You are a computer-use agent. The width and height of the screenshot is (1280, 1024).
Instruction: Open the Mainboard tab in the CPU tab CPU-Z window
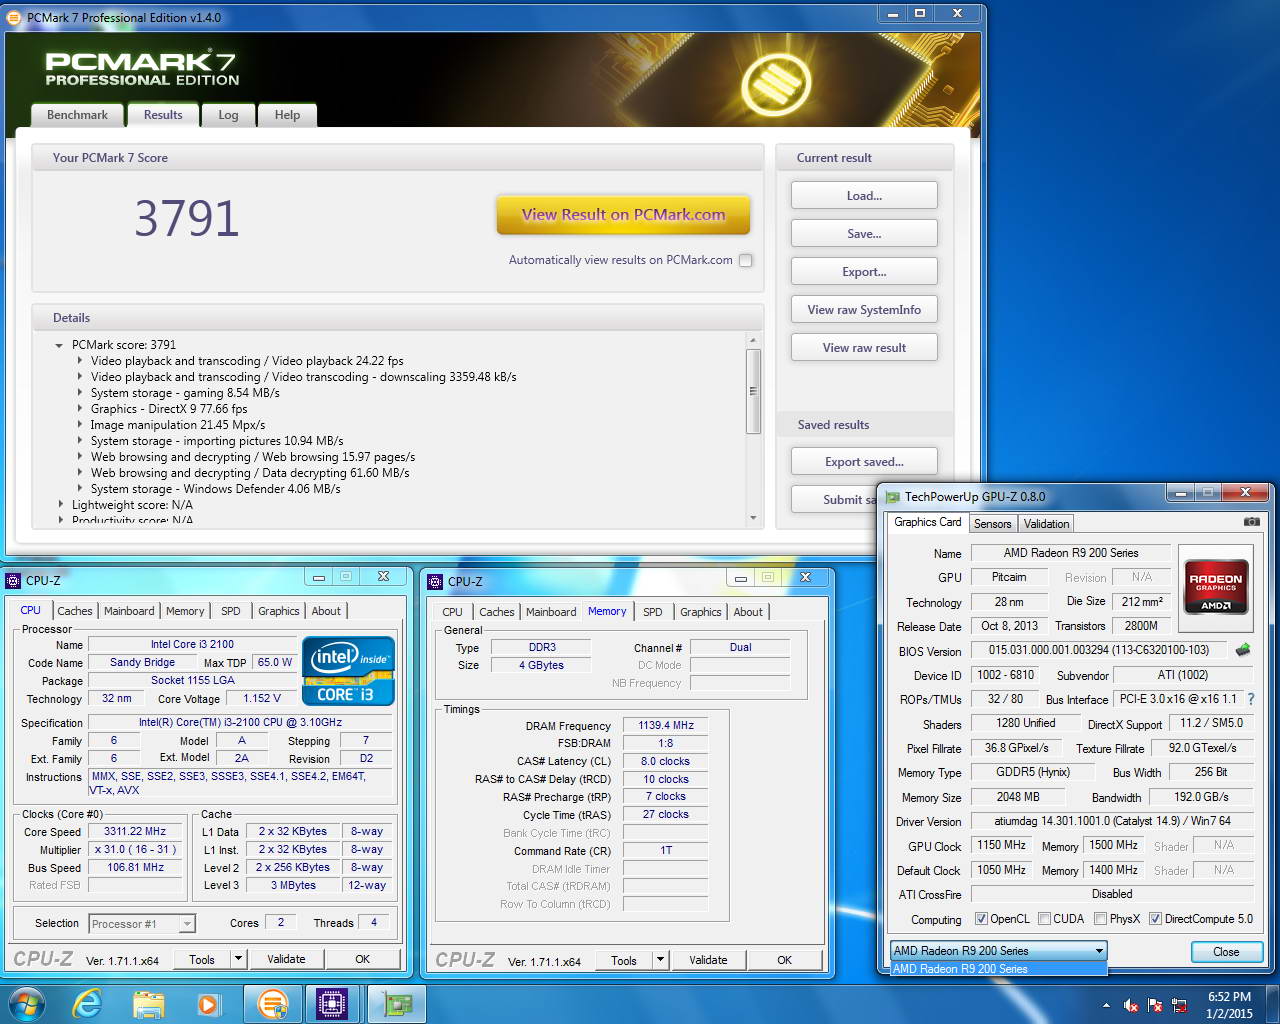(129, 611)
